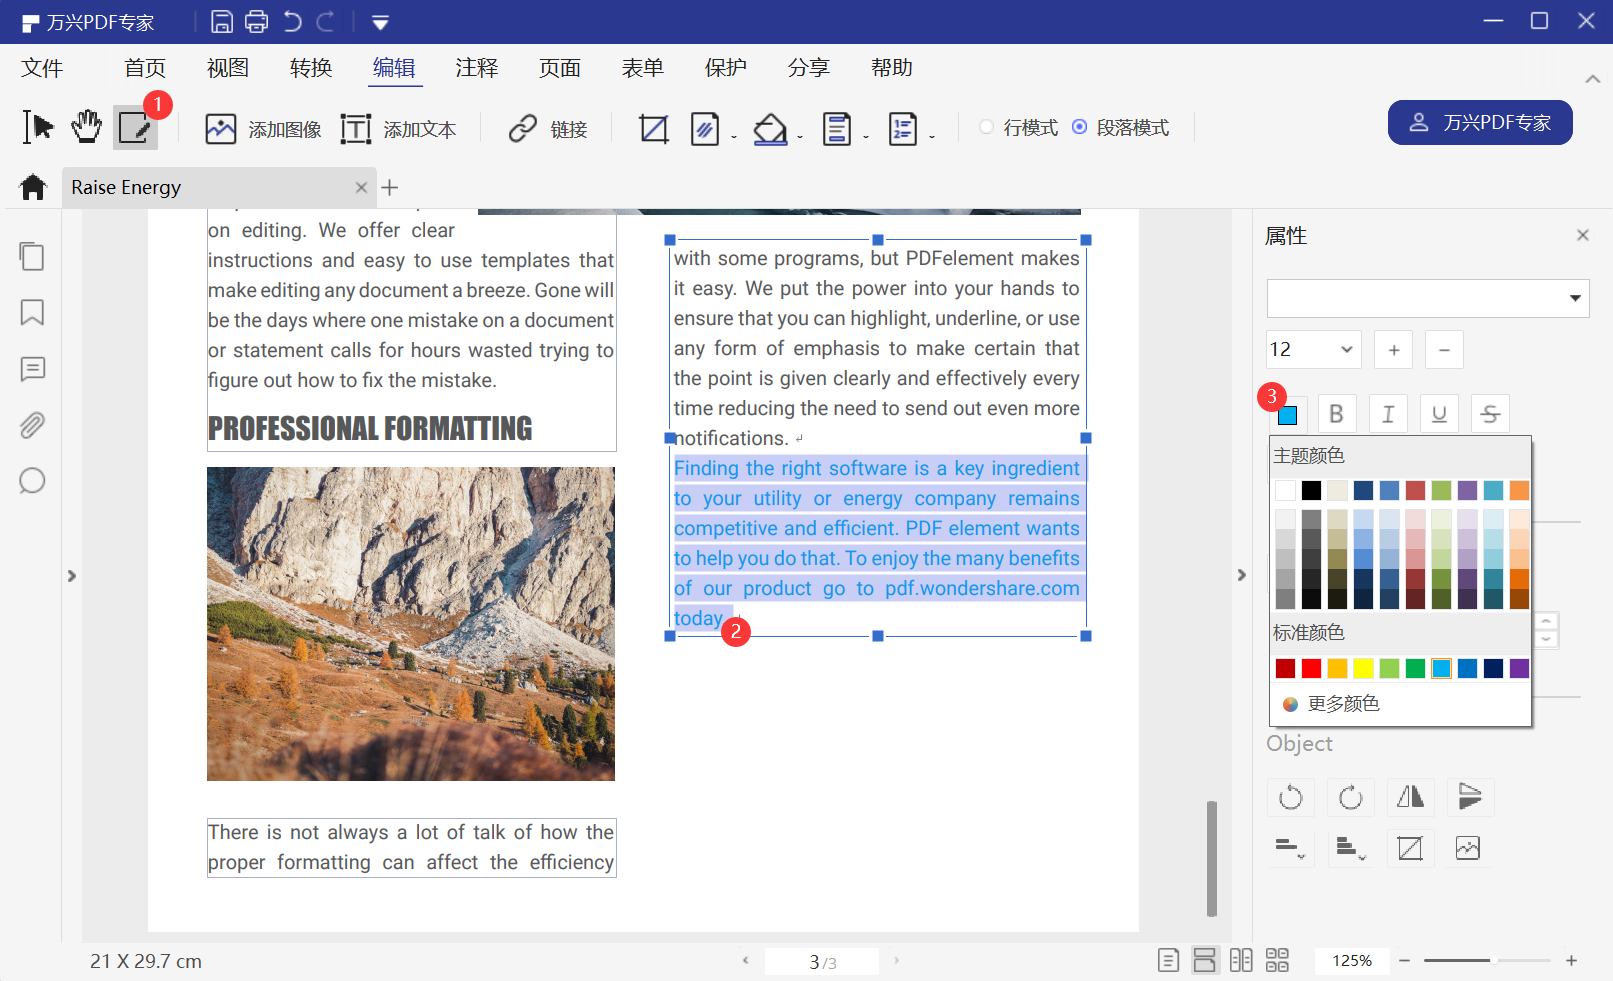Select paragraph mode (段落模式) radio button
Viewport: 1613px width, 981px height.
(1080, 127)
